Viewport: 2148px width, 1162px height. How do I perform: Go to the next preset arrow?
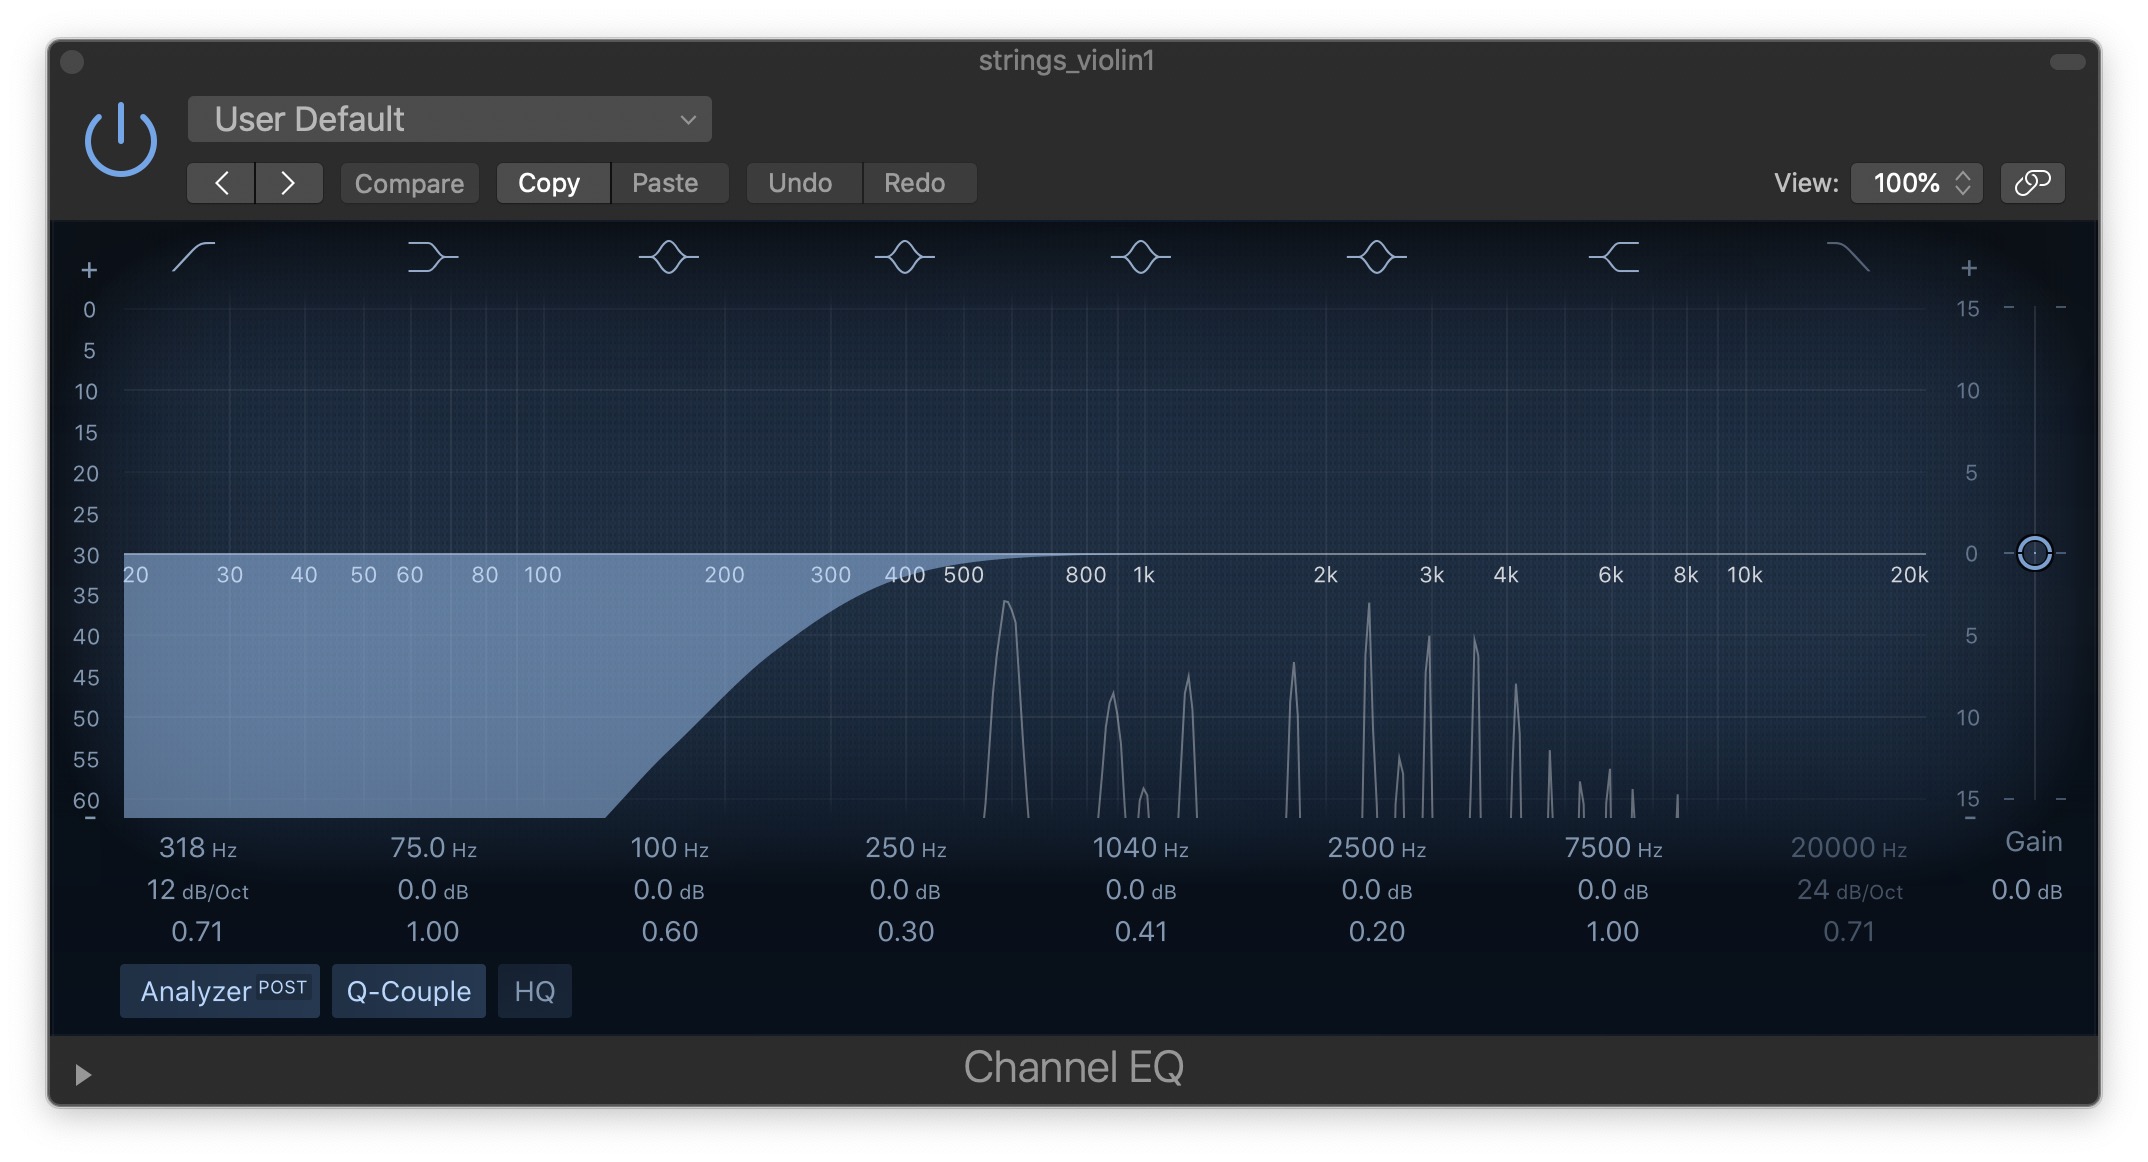(288, 183)
